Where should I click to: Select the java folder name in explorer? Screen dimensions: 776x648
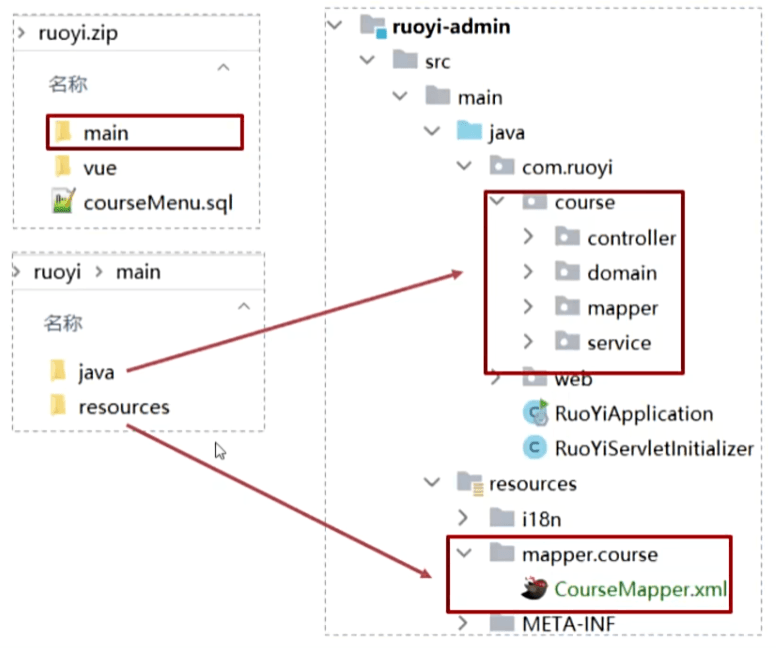point(96,373)
